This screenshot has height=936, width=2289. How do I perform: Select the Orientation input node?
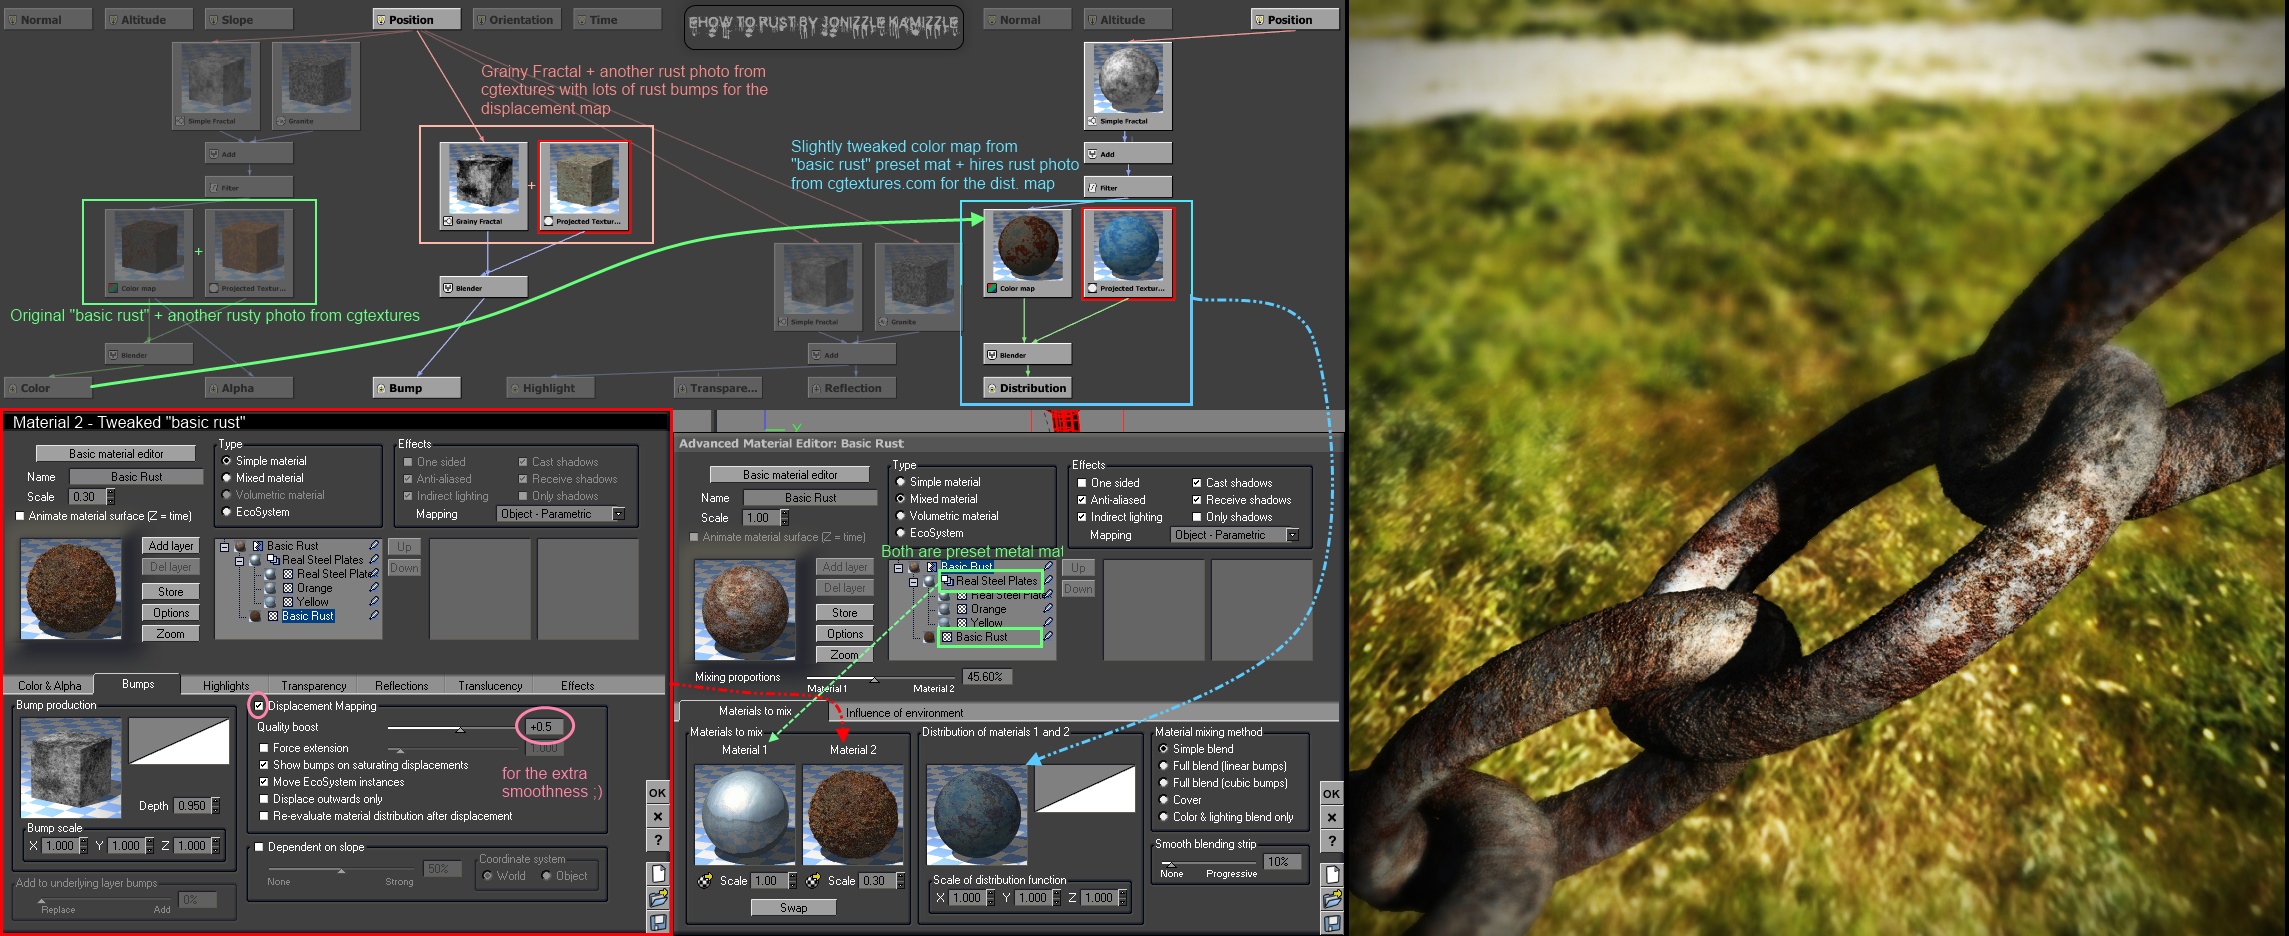tap(517, 19)
